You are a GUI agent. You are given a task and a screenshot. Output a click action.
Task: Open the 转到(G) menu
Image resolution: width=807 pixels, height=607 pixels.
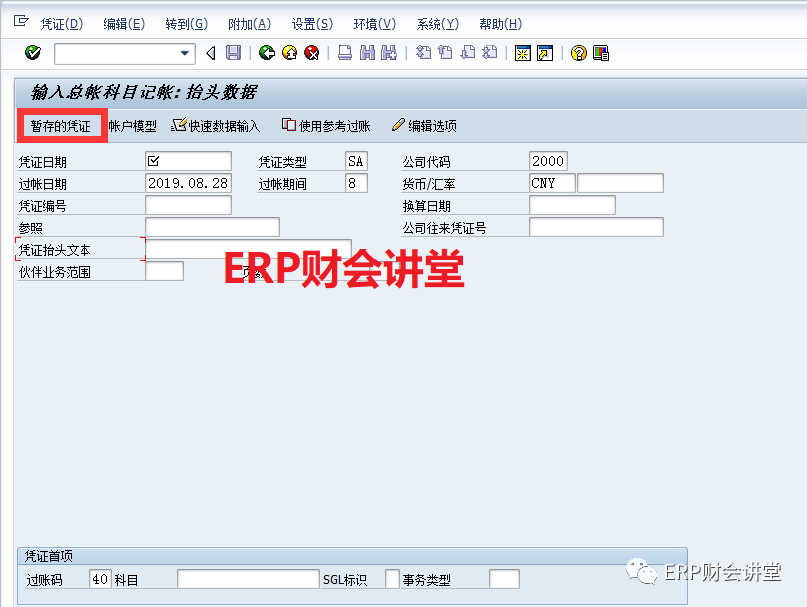pyautogui.click(x=187, y=24)
